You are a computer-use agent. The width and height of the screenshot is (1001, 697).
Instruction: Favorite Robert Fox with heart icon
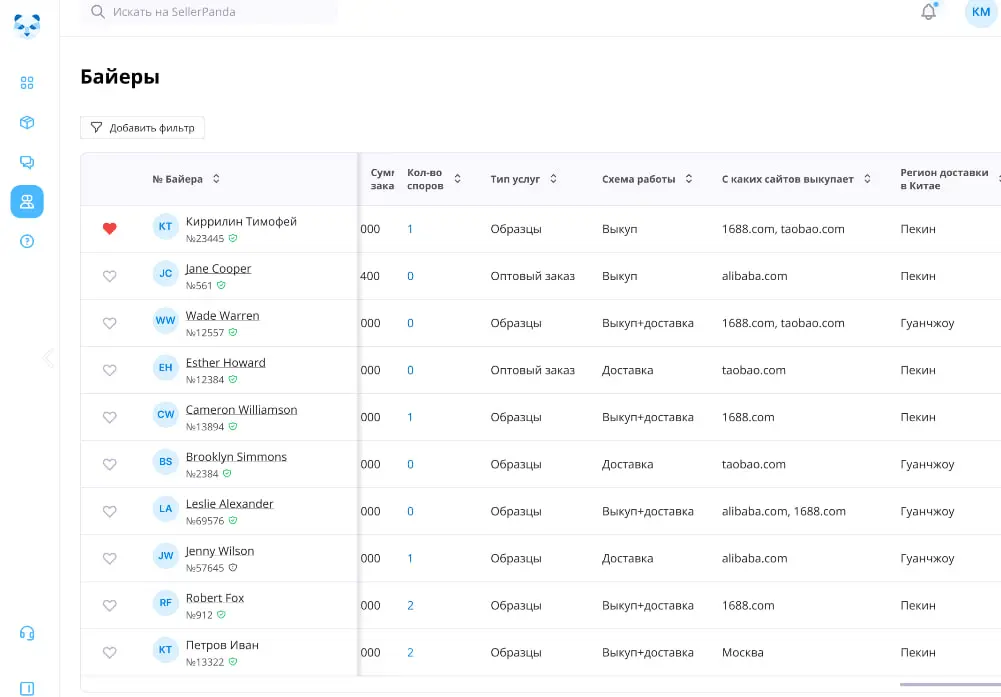(110, 605)
